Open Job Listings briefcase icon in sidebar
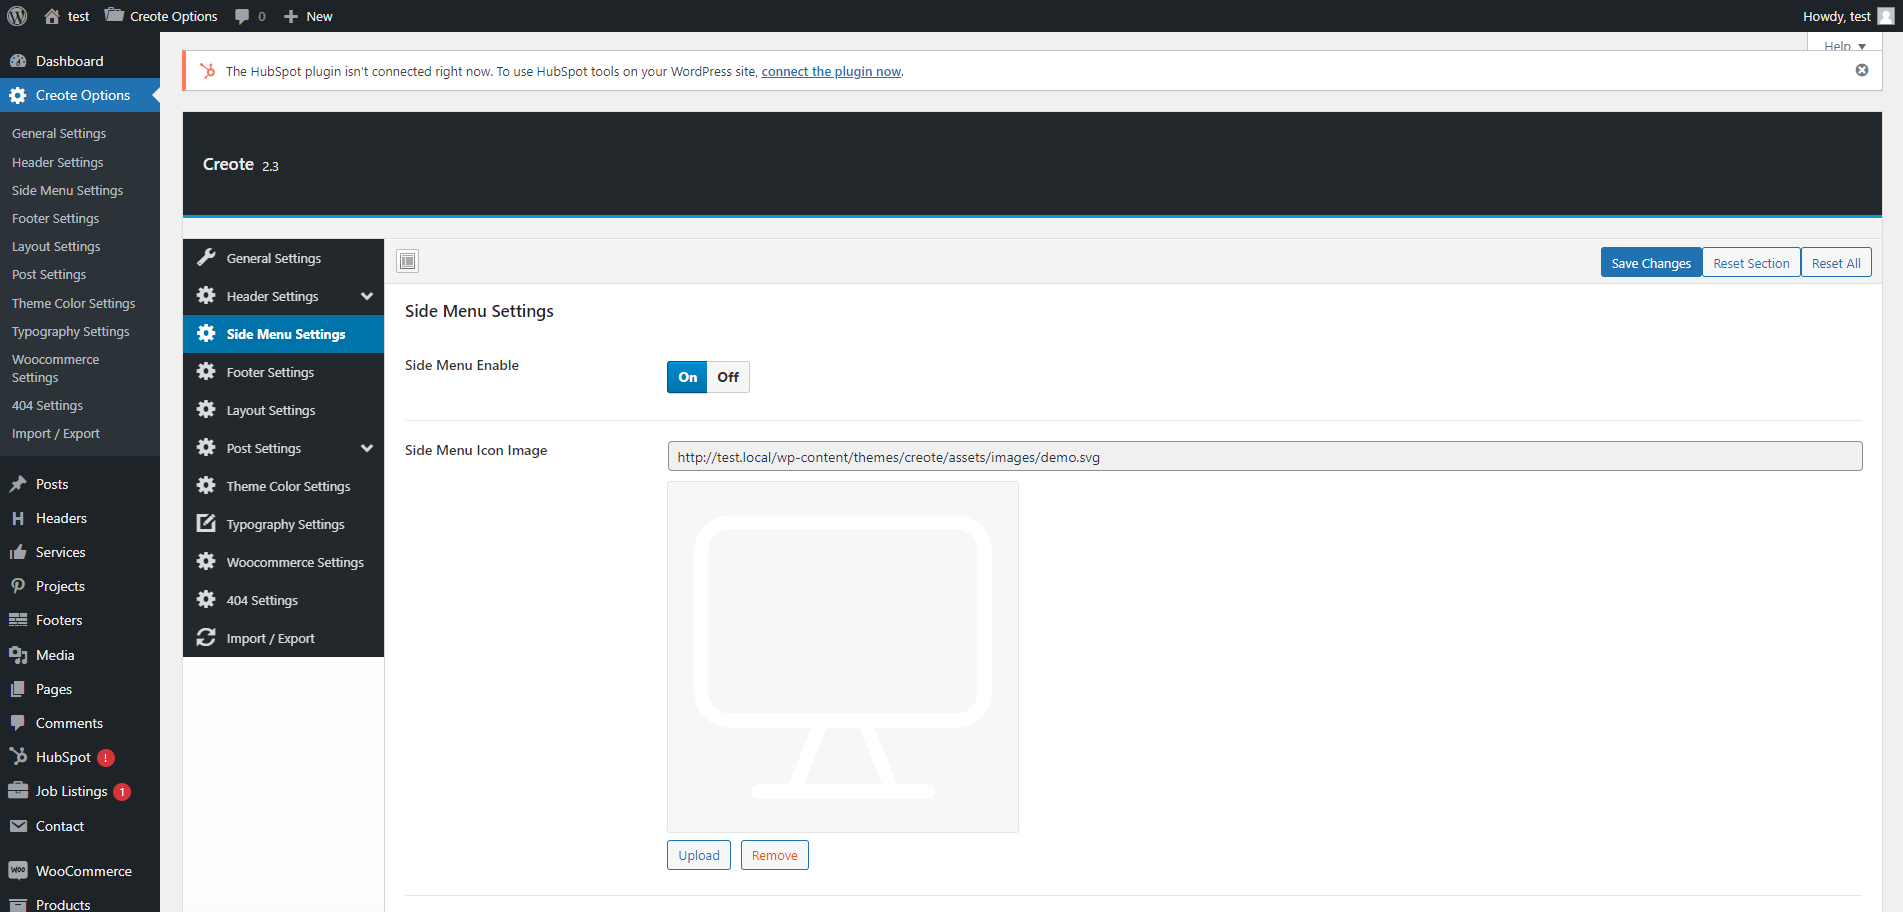 [x=18, y=791]
